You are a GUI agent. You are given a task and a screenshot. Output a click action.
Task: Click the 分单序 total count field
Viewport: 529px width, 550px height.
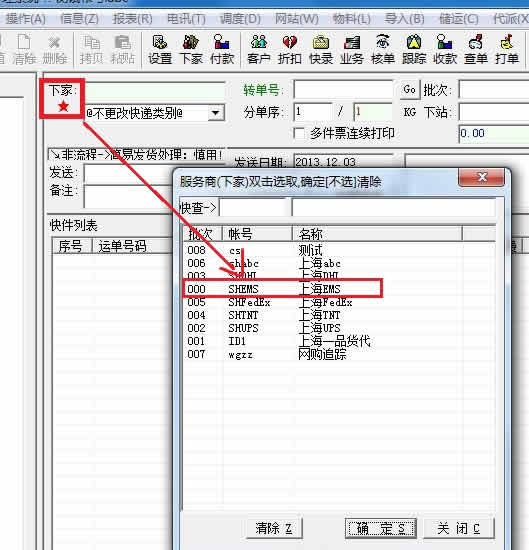point(373,112)
